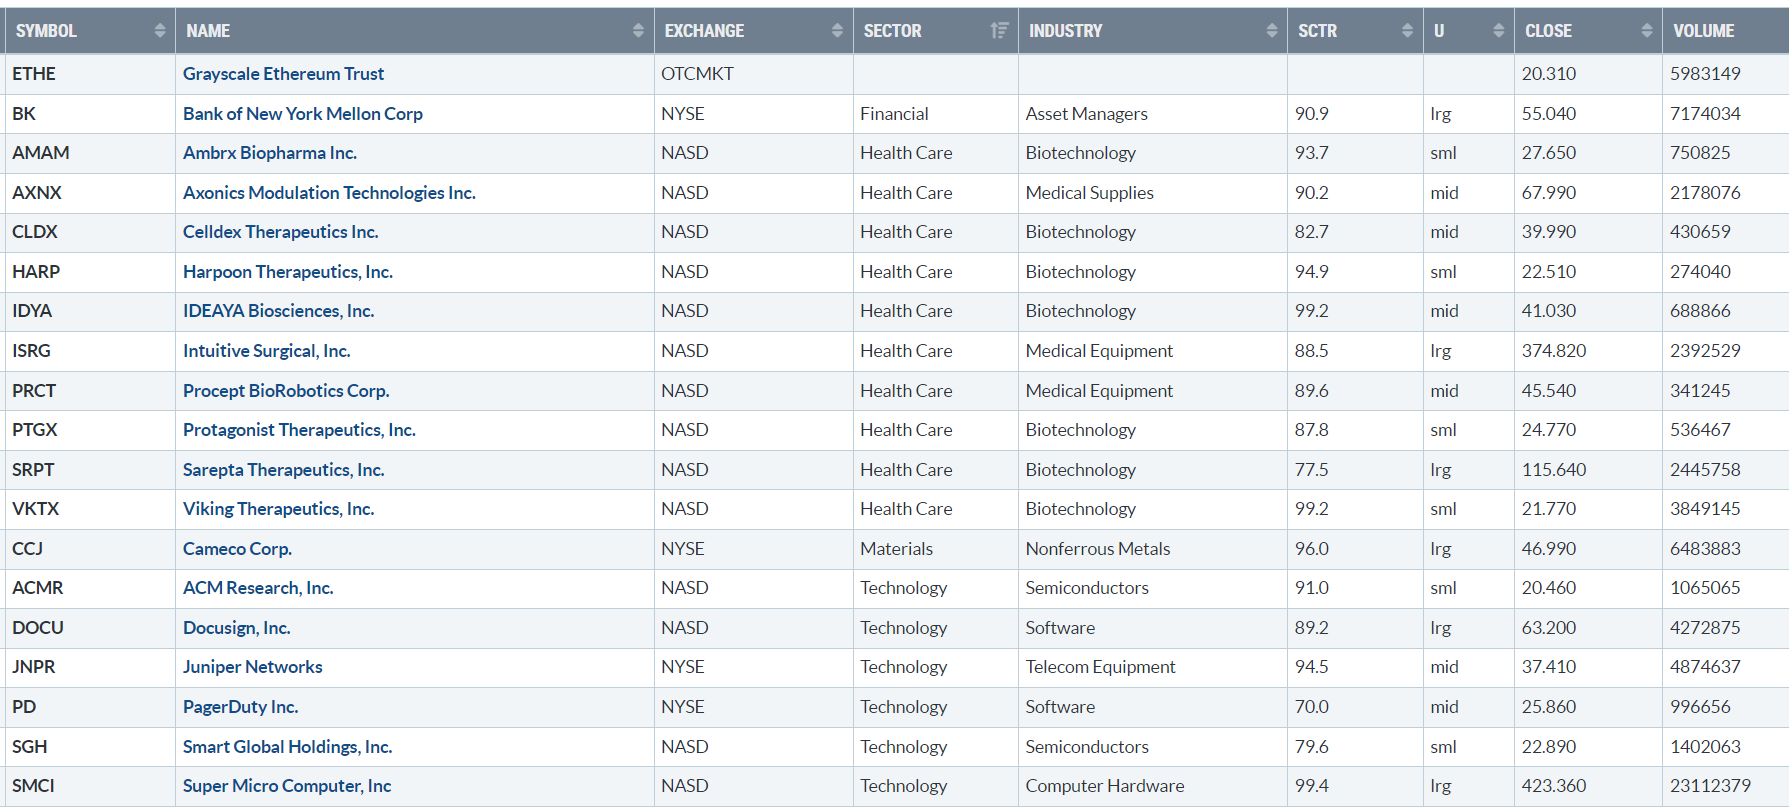The width and height of the screenshot is (1789, 809).
Task: Open the Docusign, Inc. link
Action: click(x=236, y=628)
